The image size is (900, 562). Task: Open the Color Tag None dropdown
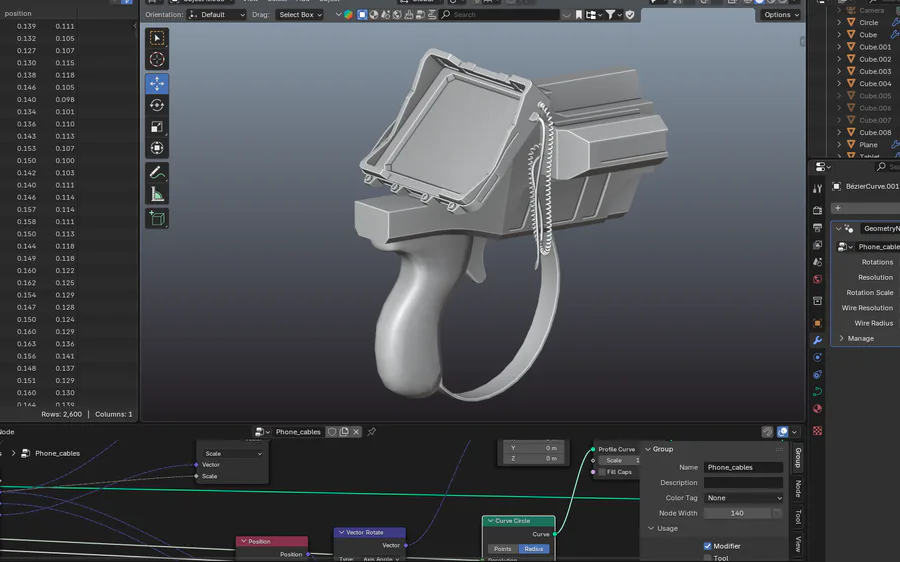743,498
